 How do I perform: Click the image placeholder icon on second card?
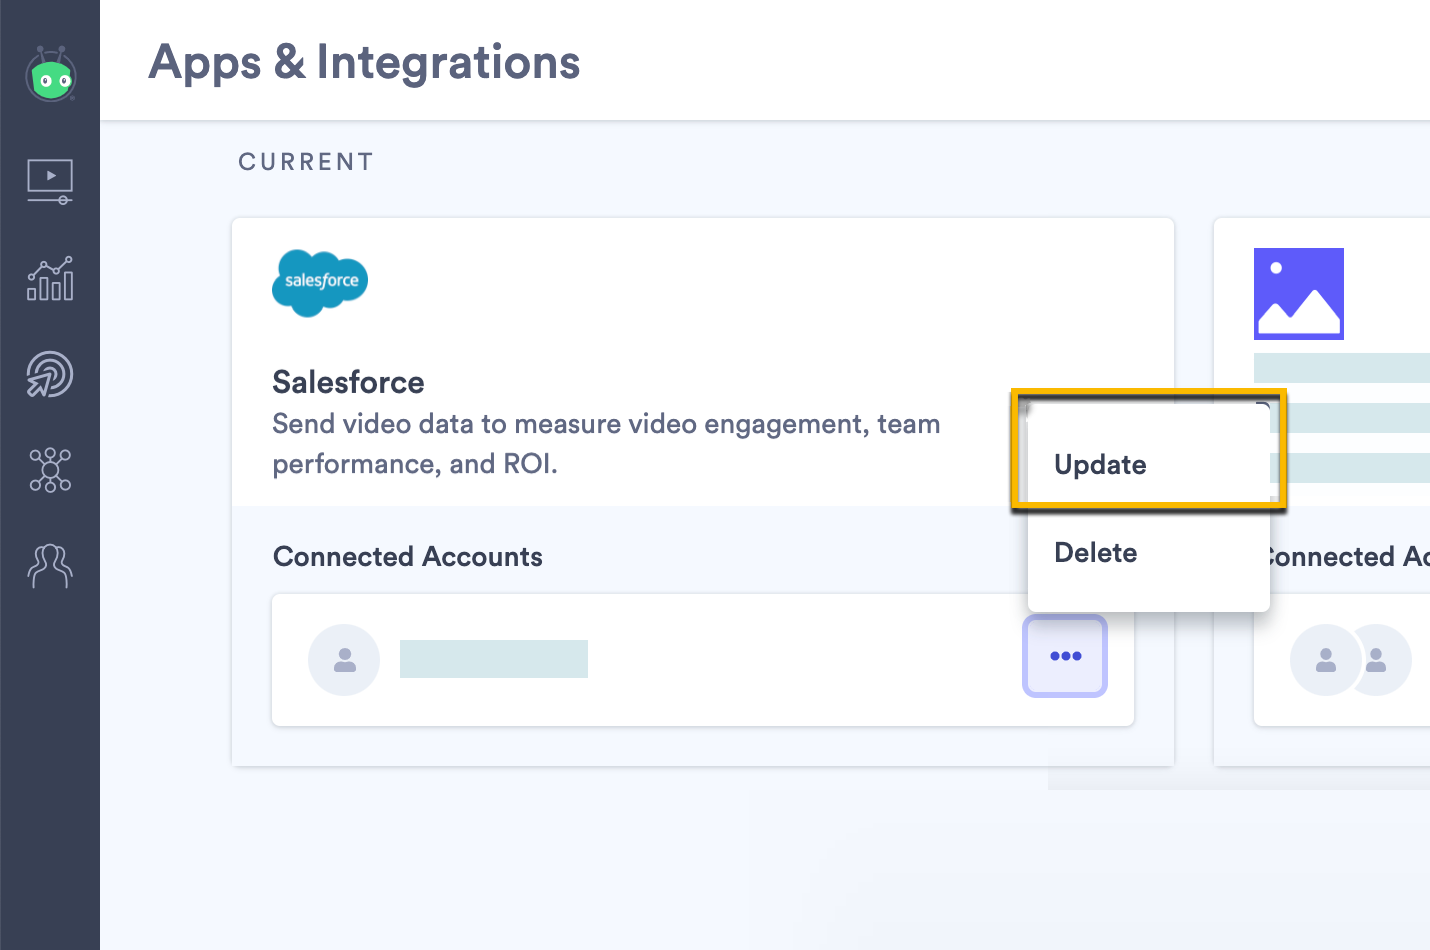coord(1299,294)
